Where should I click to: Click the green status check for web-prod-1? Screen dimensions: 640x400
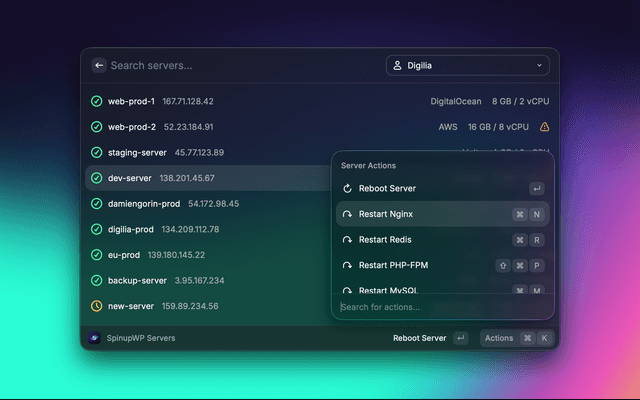pyautogui.click(x=96, y=101)
